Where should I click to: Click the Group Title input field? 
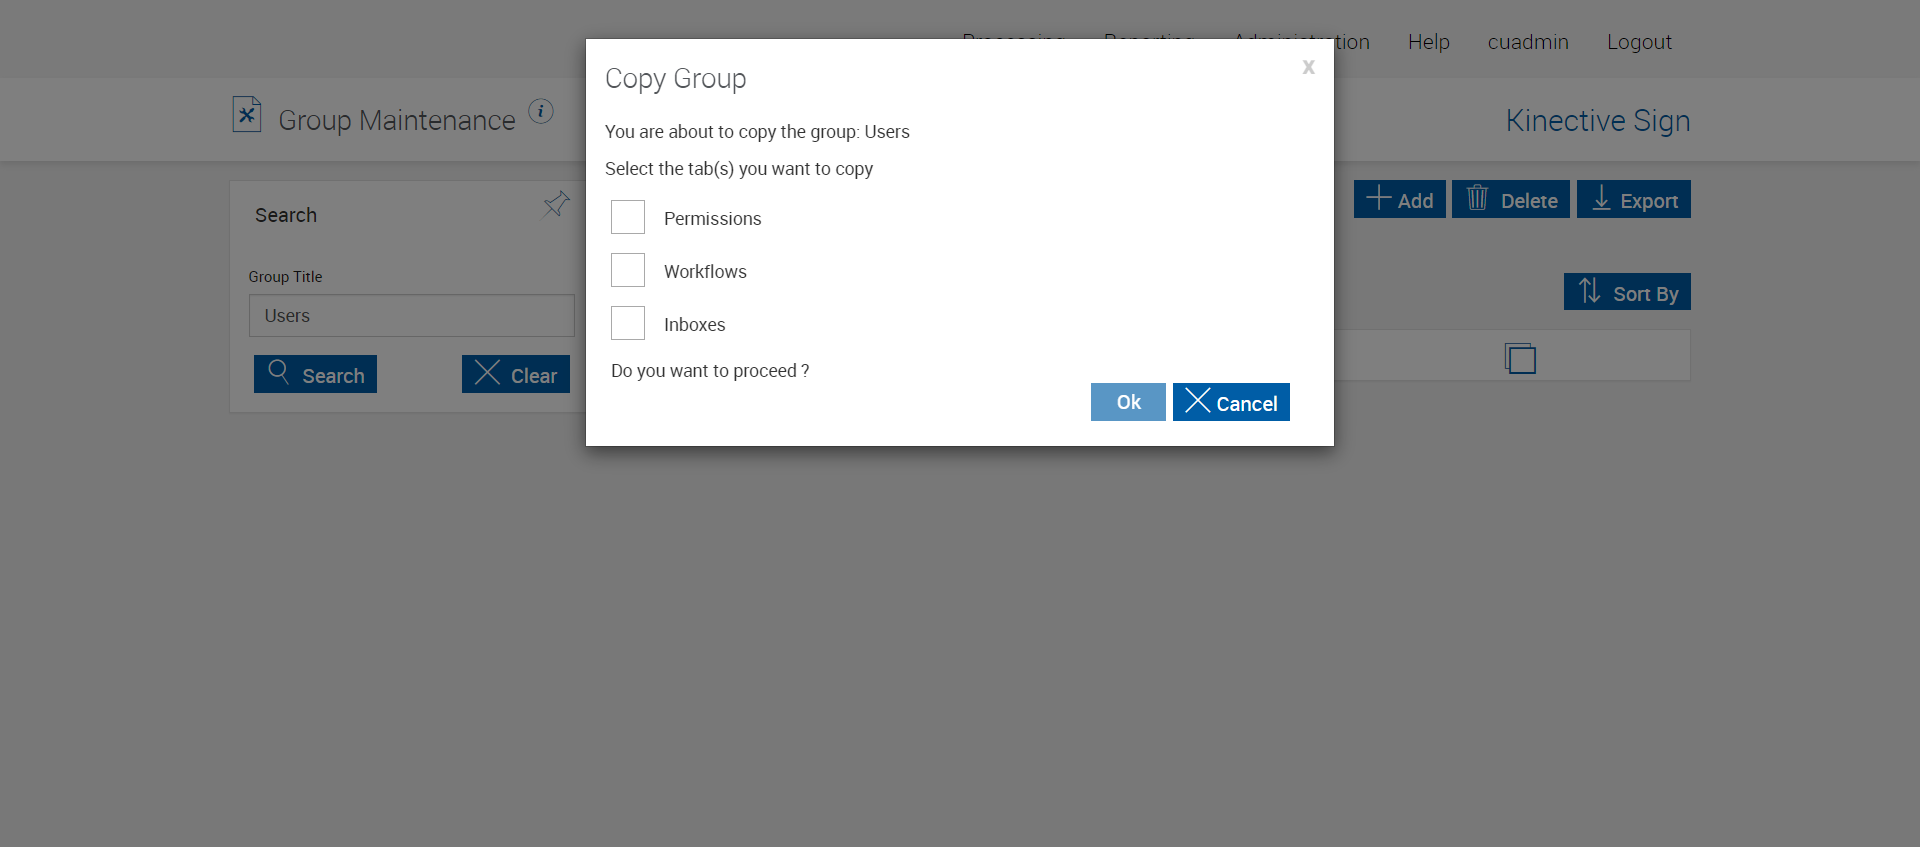(411, 316)
